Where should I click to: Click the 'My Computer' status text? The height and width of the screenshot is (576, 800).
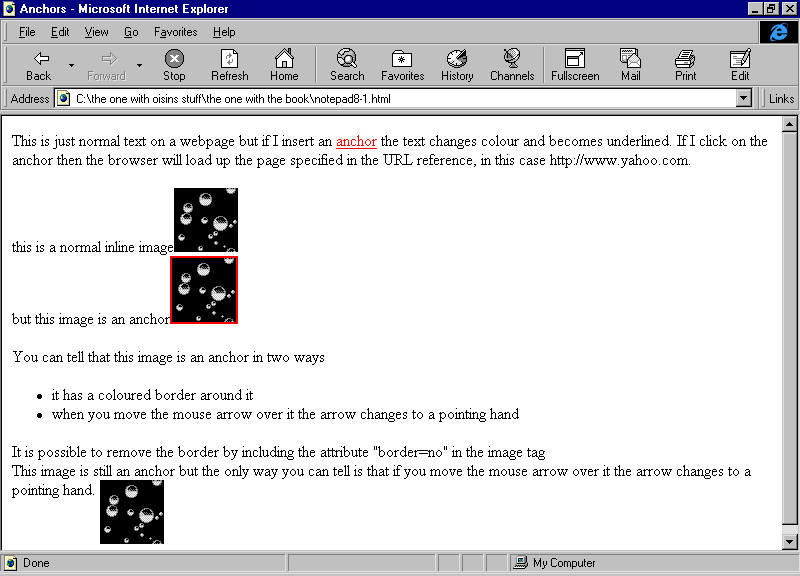pyautogui.click(x=564, y=563)
